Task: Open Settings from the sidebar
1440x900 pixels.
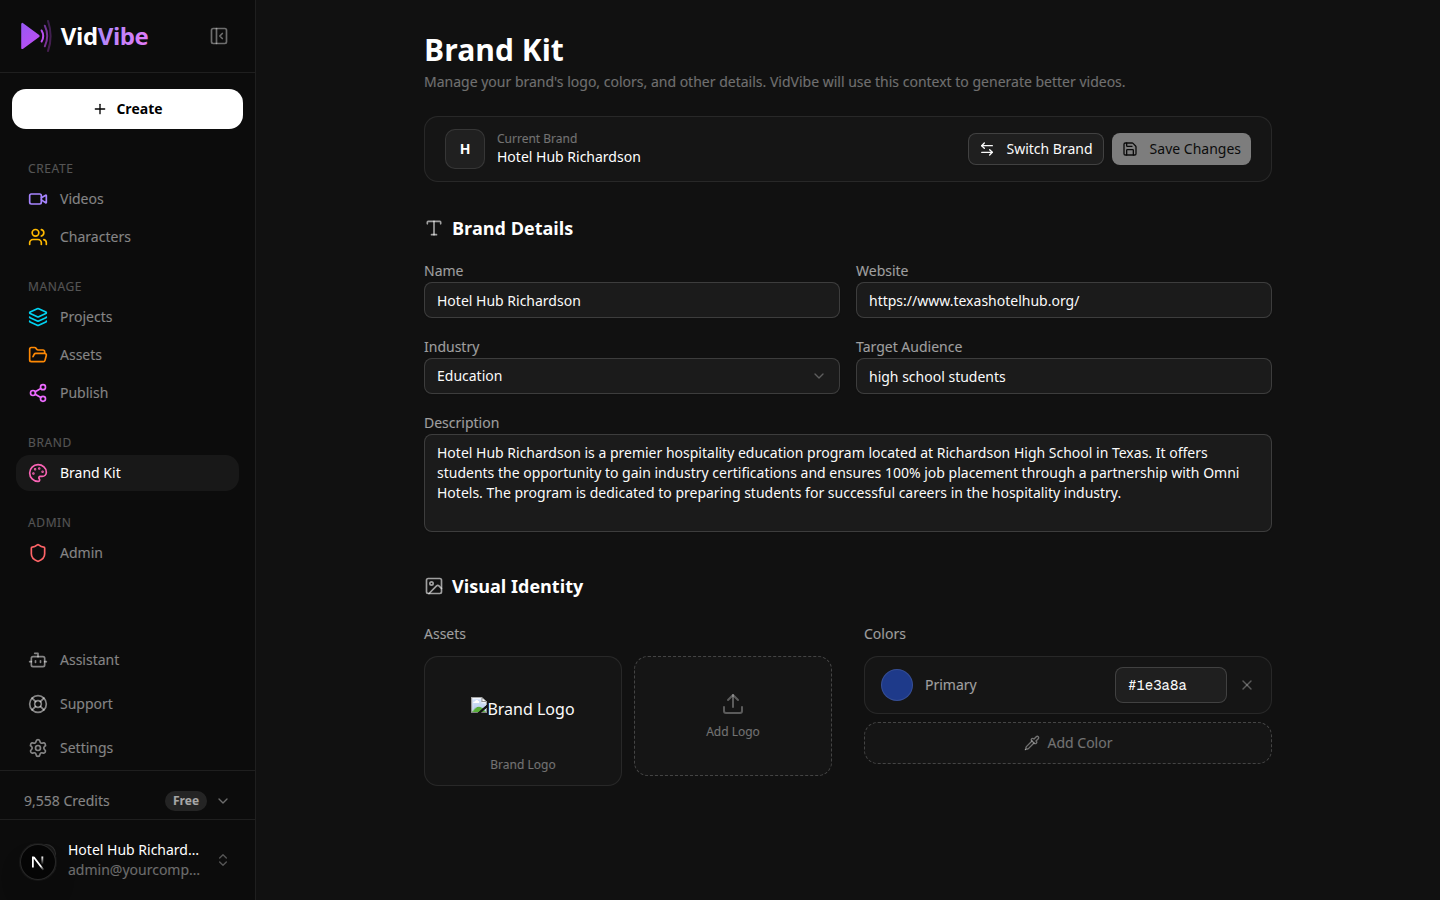Action: [x=85, y=747]
